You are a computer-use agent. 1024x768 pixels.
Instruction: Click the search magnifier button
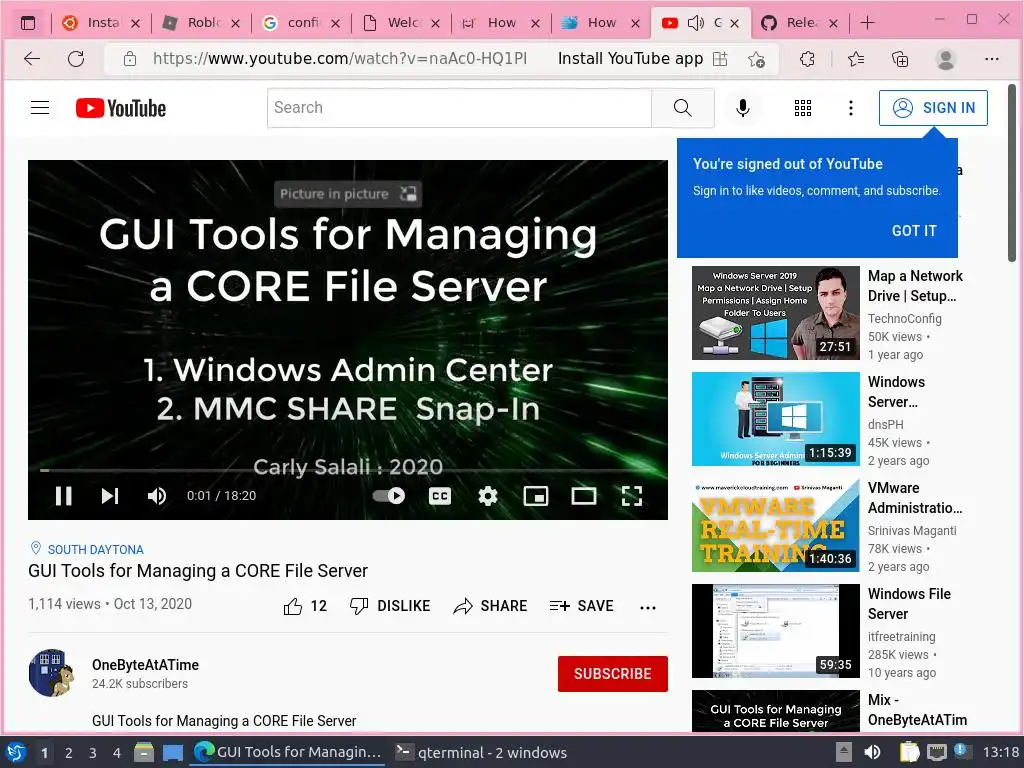point(682,108)
